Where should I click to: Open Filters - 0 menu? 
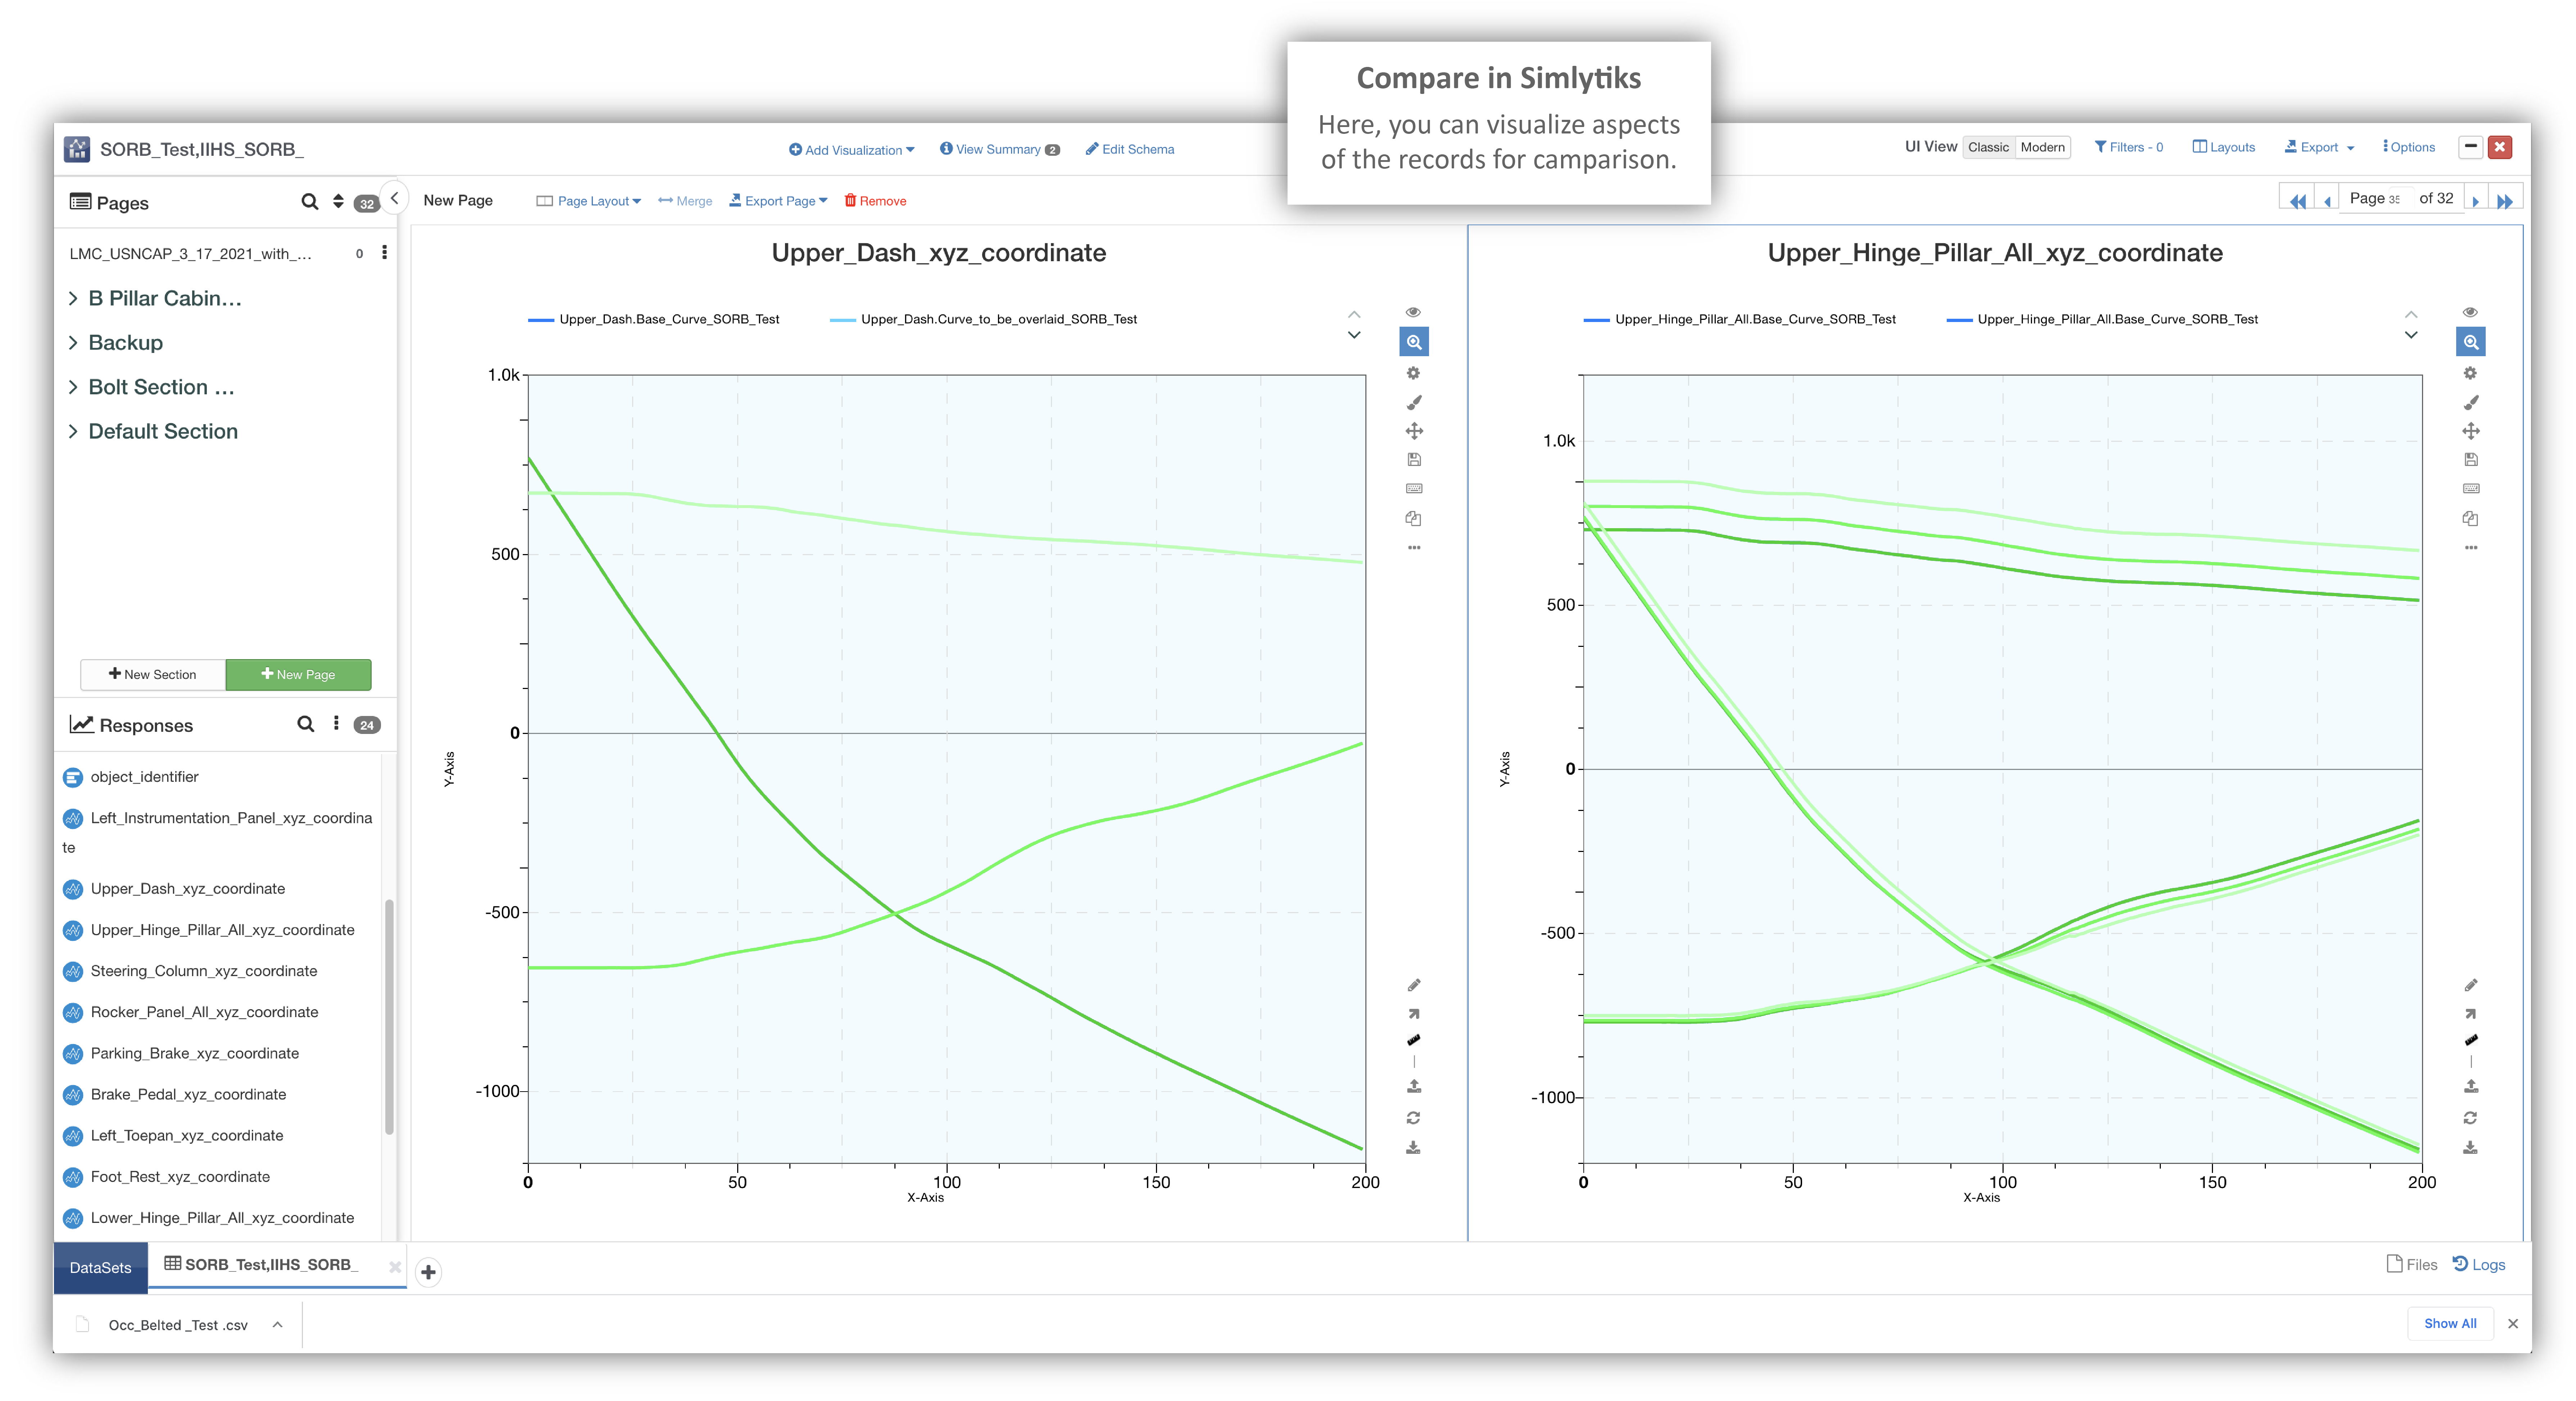point(2129,147)
